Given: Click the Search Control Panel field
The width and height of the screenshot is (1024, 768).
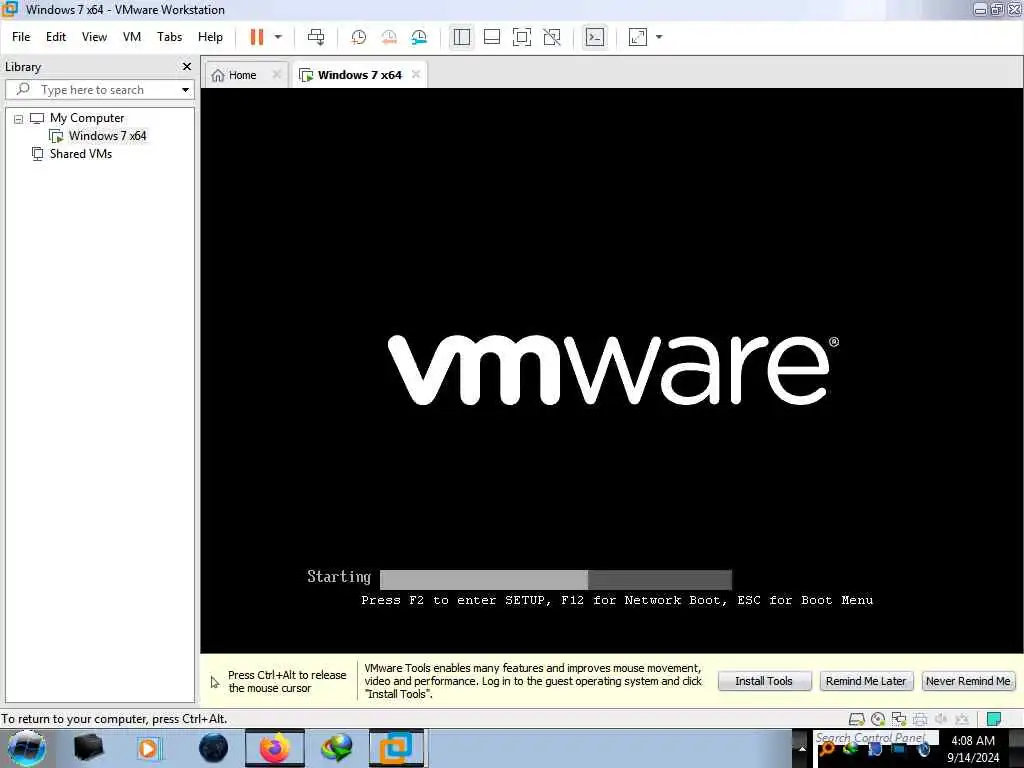Looking at the screenshot, I should coord(874,737).
